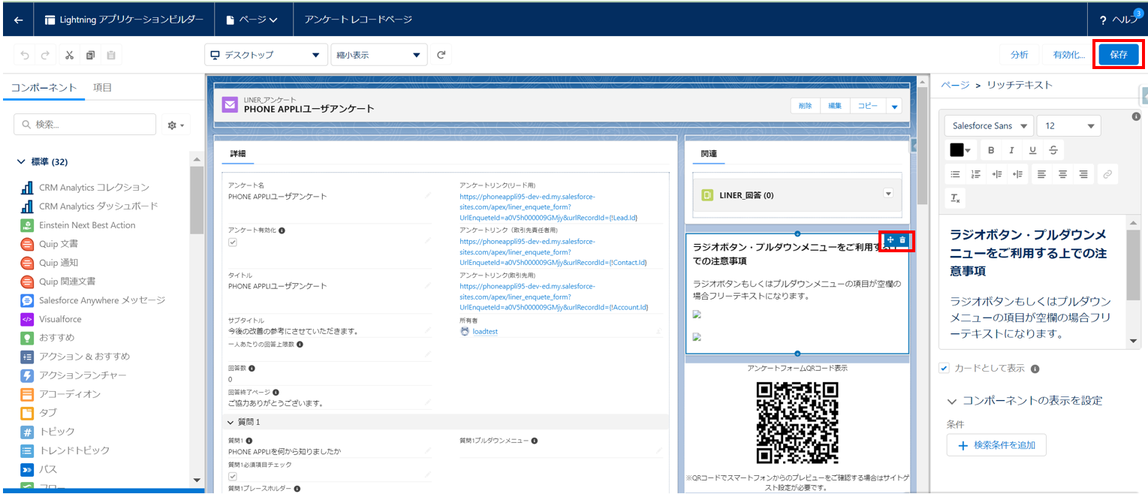Open the ページ menu in the header
The image size is (1148, 494).
254,19
